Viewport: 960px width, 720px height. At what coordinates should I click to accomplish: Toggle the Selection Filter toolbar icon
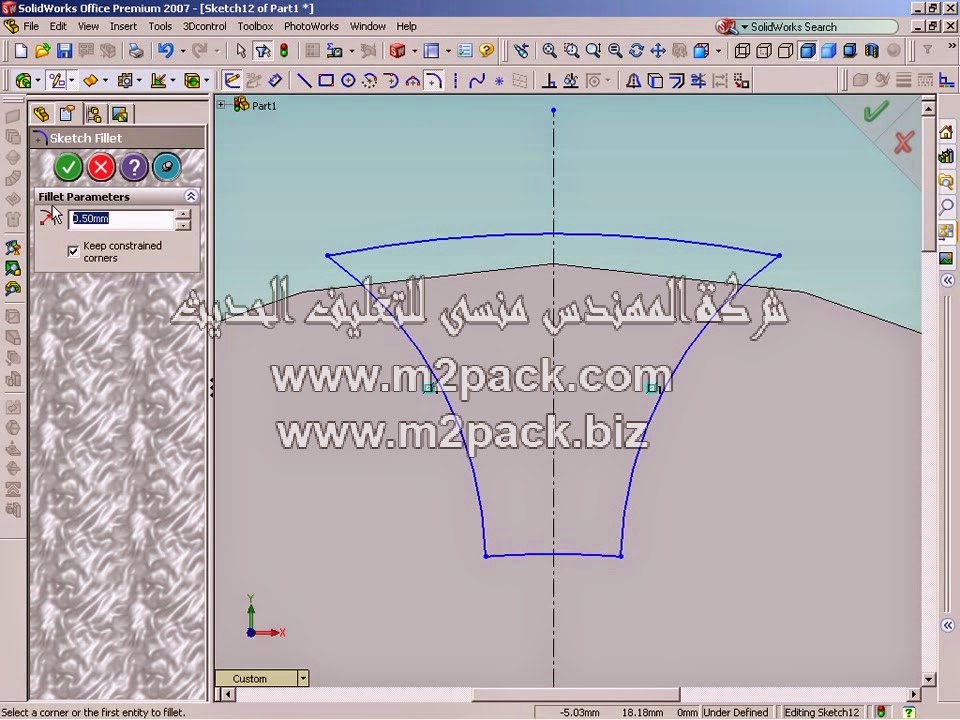tap(263, 51)
